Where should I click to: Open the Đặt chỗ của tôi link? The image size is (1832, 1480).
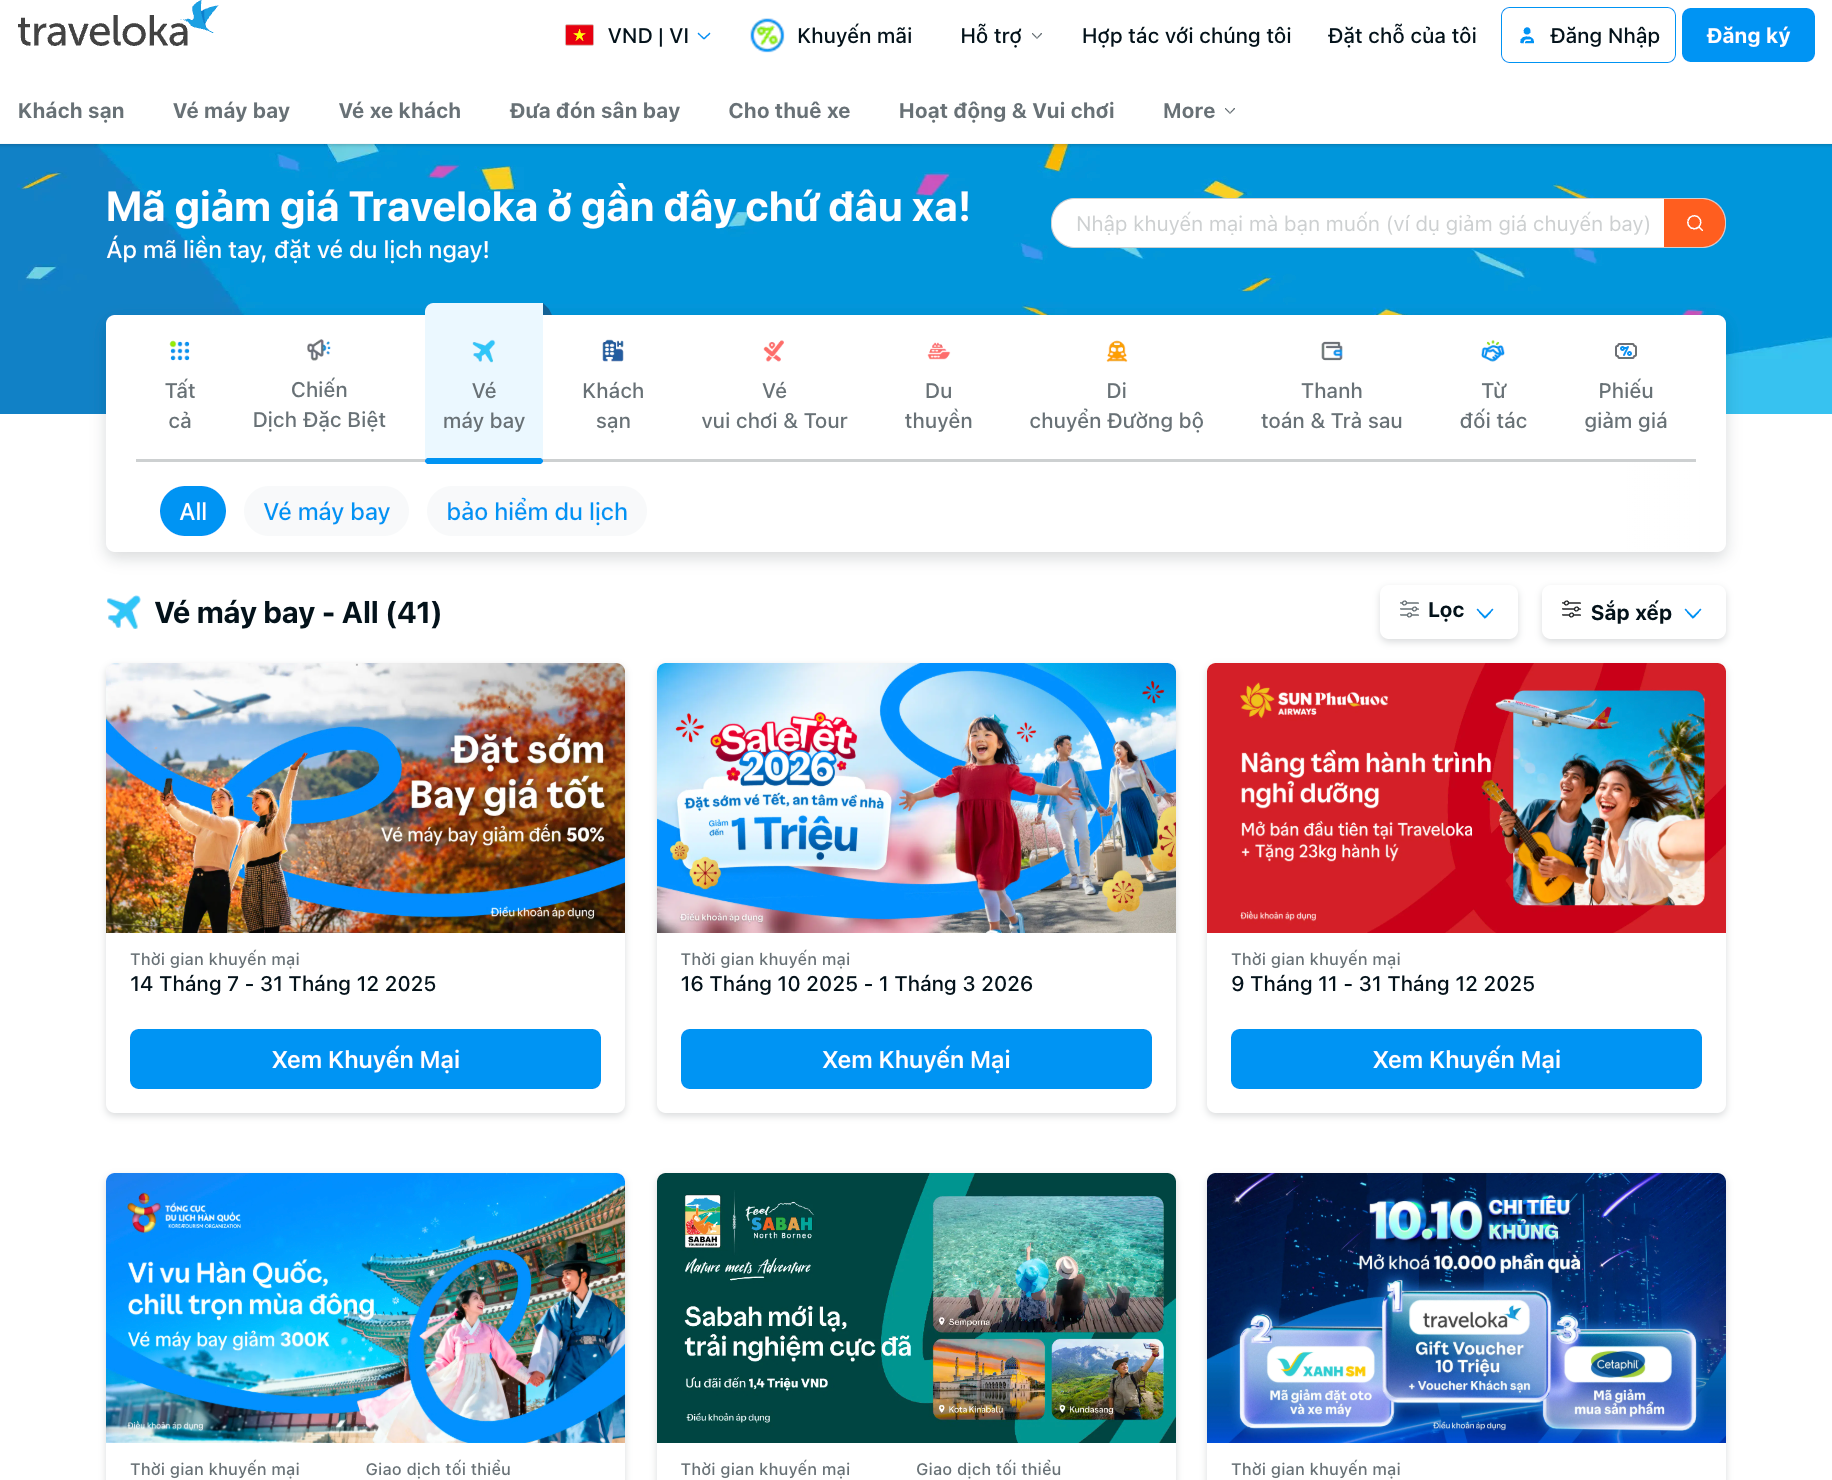pyautogui.click(x=1402, y=36)
